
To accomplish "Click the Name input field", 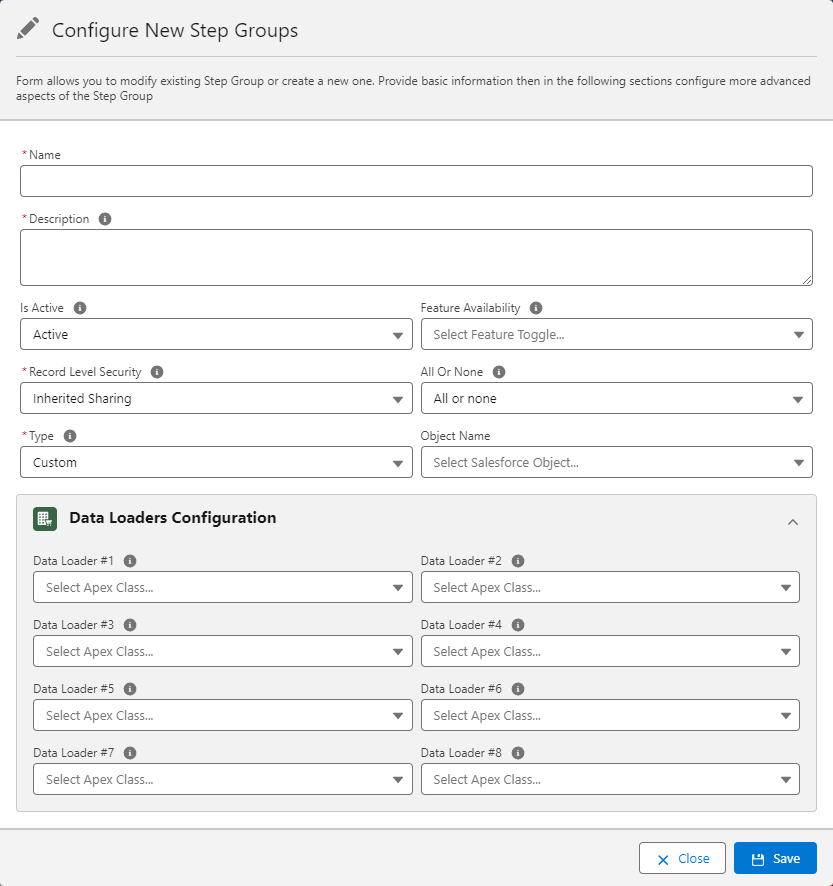I will [416, 182].
